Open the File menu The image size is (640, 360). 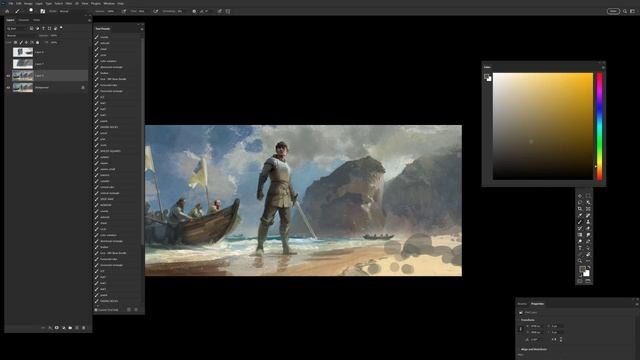click(11, 3)
